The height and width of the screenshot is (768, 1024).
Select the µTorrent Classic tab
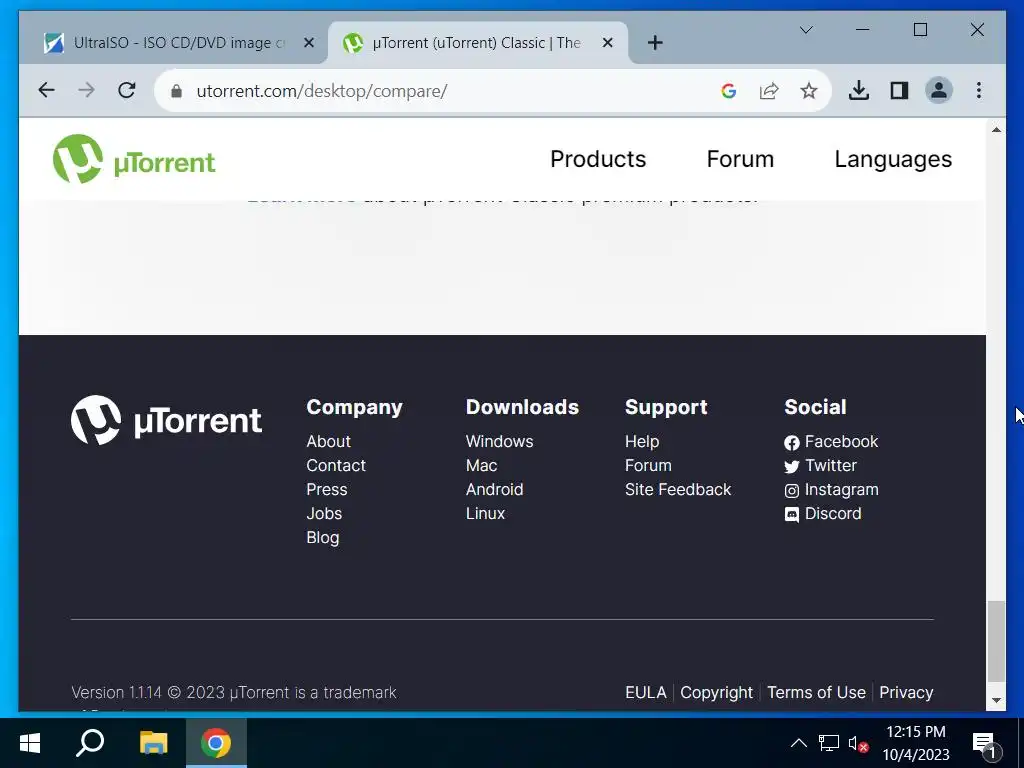coord(477,43)
